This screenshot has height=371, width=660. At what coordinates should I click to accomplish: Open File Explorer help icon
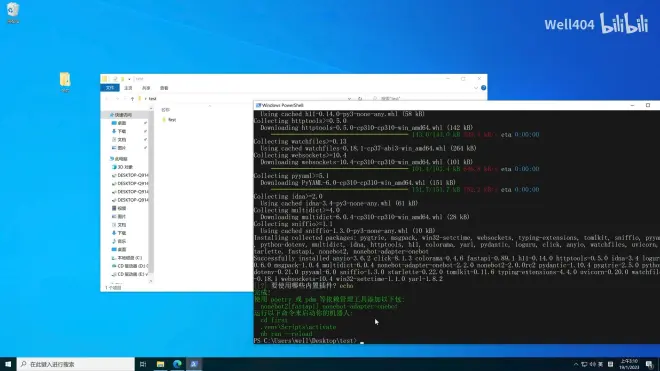[x=483, y=88]
